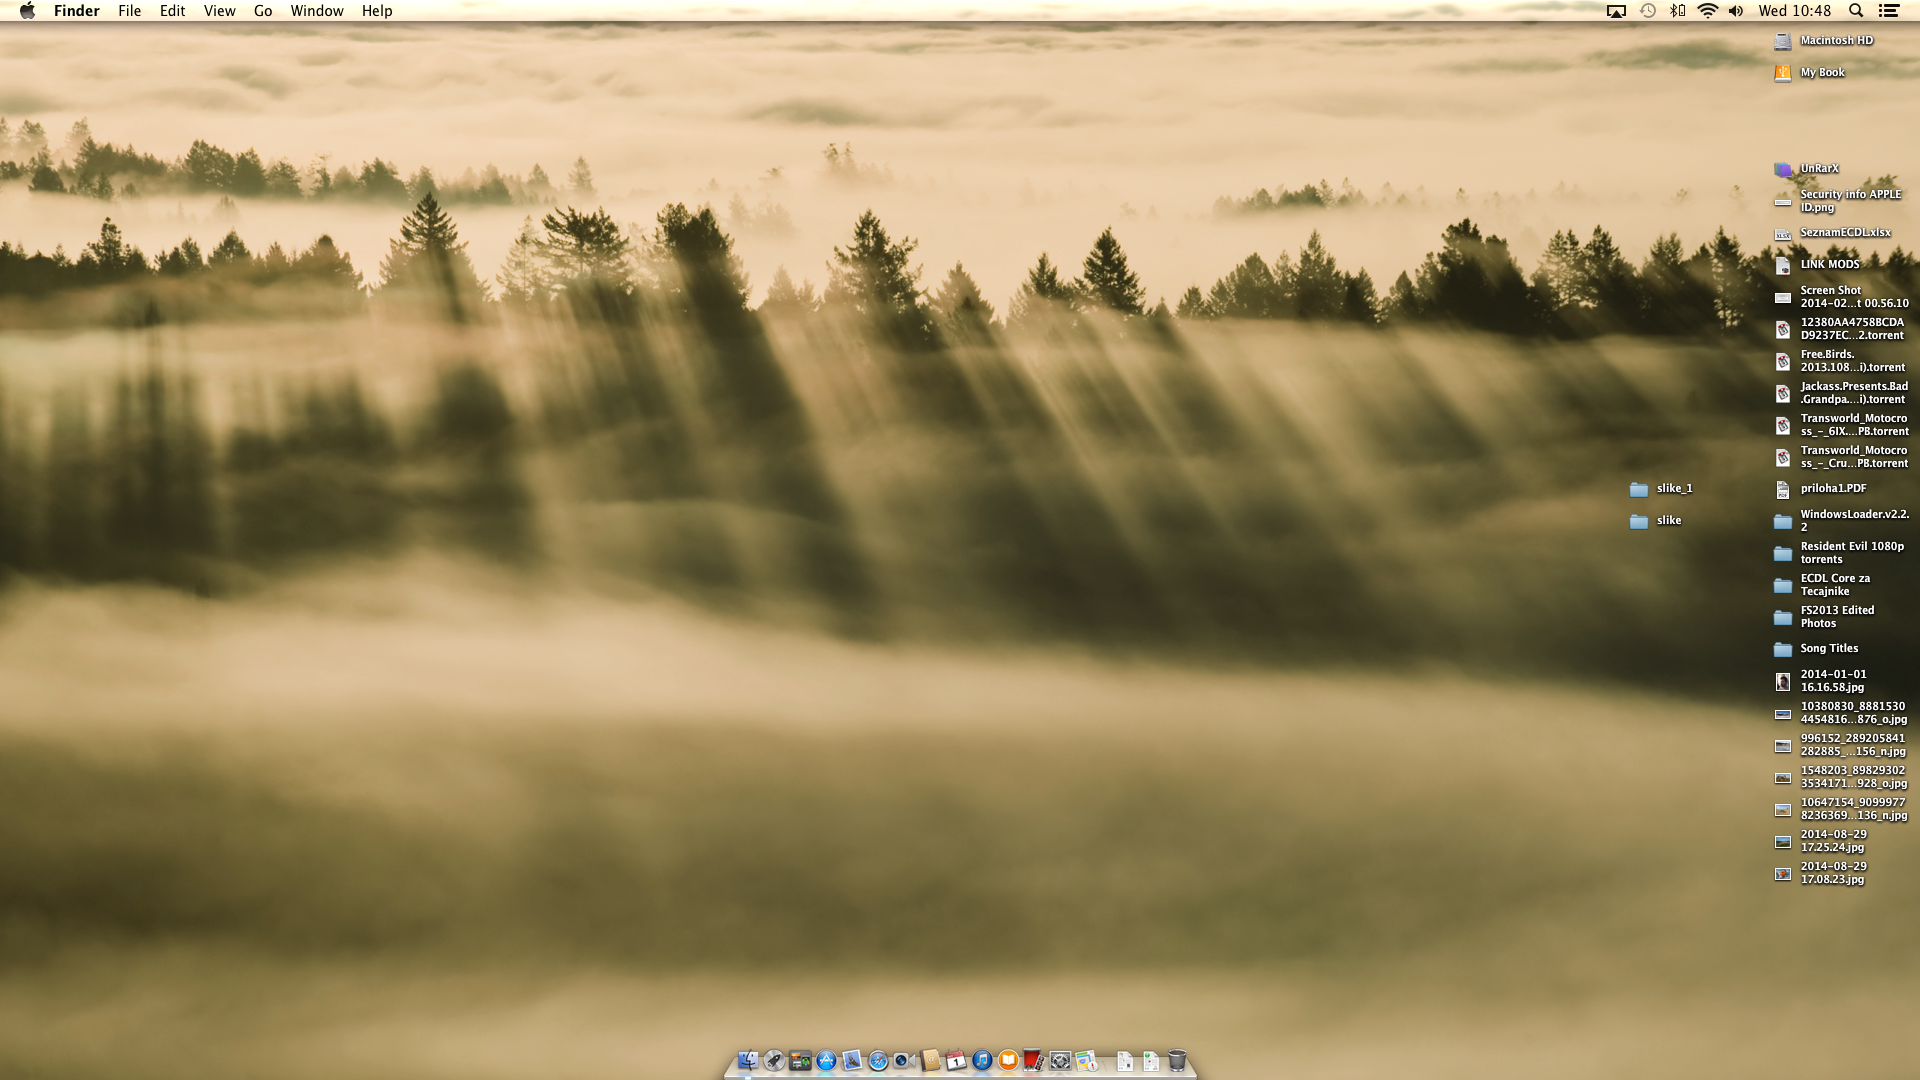Viewport: 1920px width, 1080px height.
Task: Open the File menu
Action: click(x=130, y=11)
